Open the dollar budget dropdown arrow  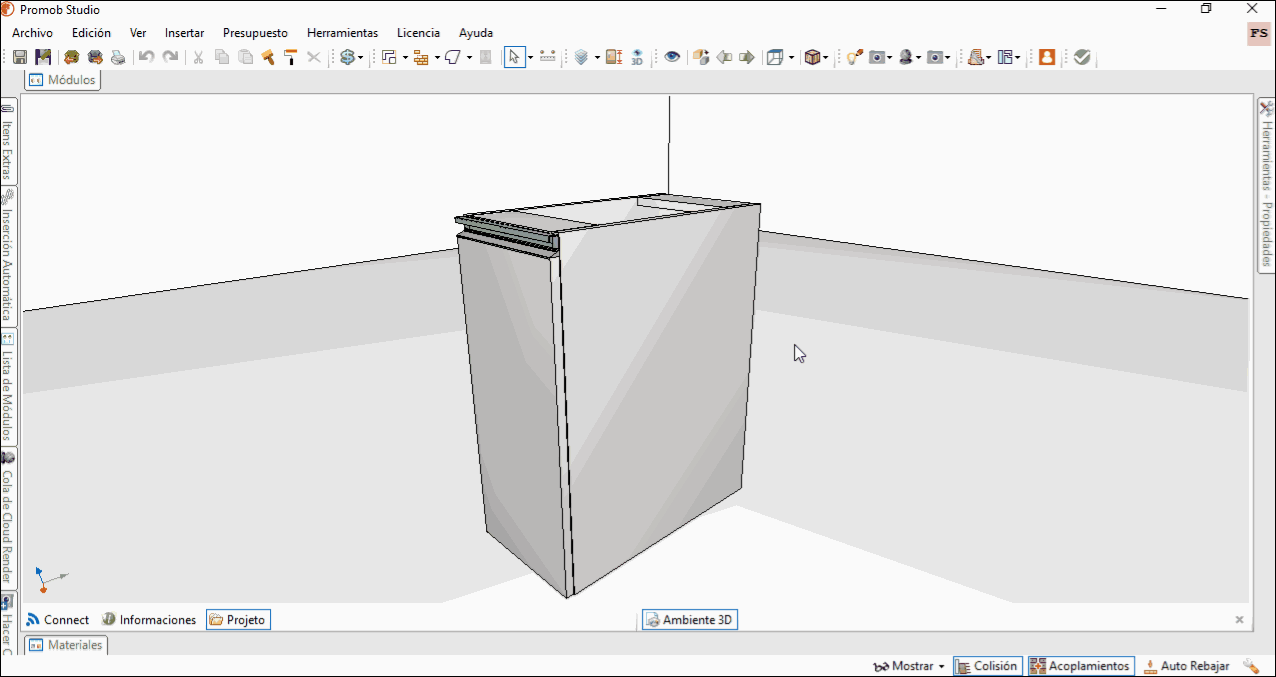pyautogui.click(x=360, y=58)
